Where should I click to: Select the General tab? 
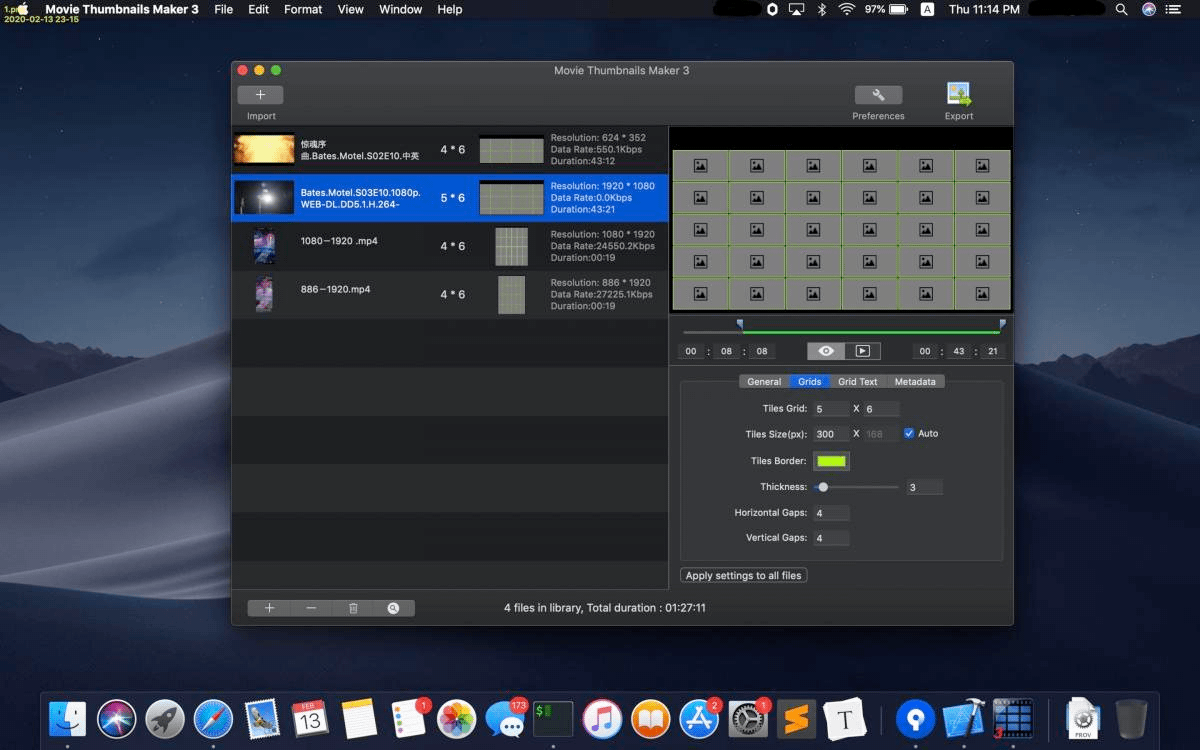click(x=764, y=382)
